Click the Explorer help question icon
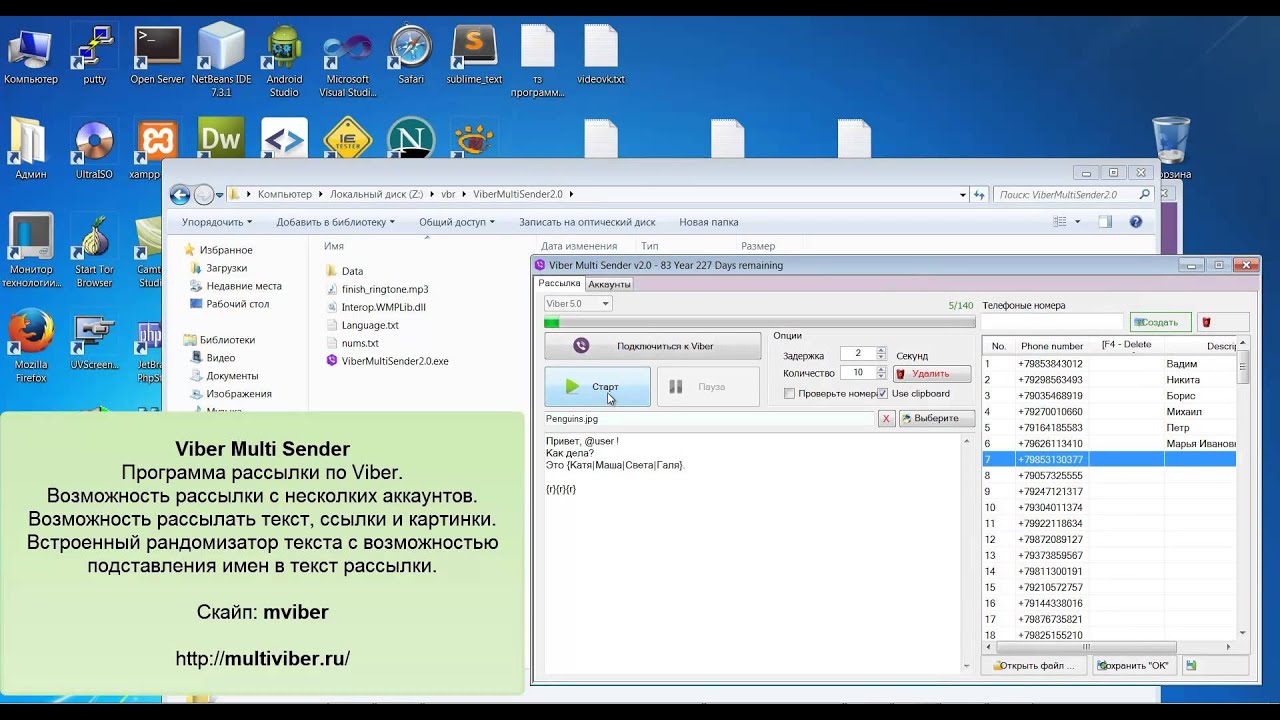The image size is (1280, 720). coord(1135,222)
